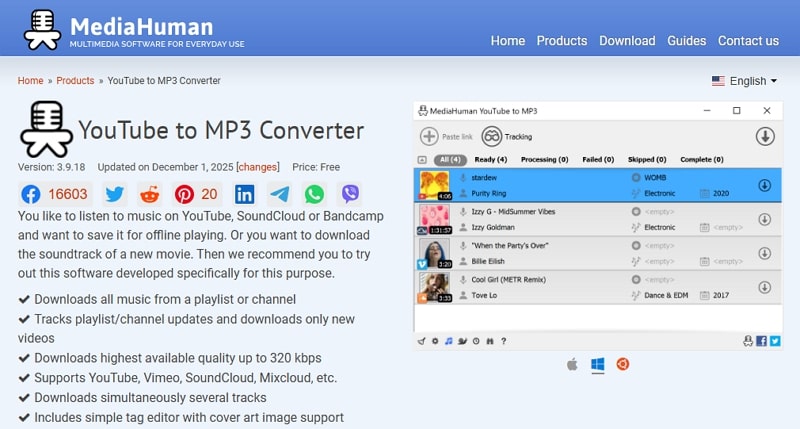This screenshot has width=800, height=429.
Task: Click the clock icon in app footer
Action: pos(476,341)
